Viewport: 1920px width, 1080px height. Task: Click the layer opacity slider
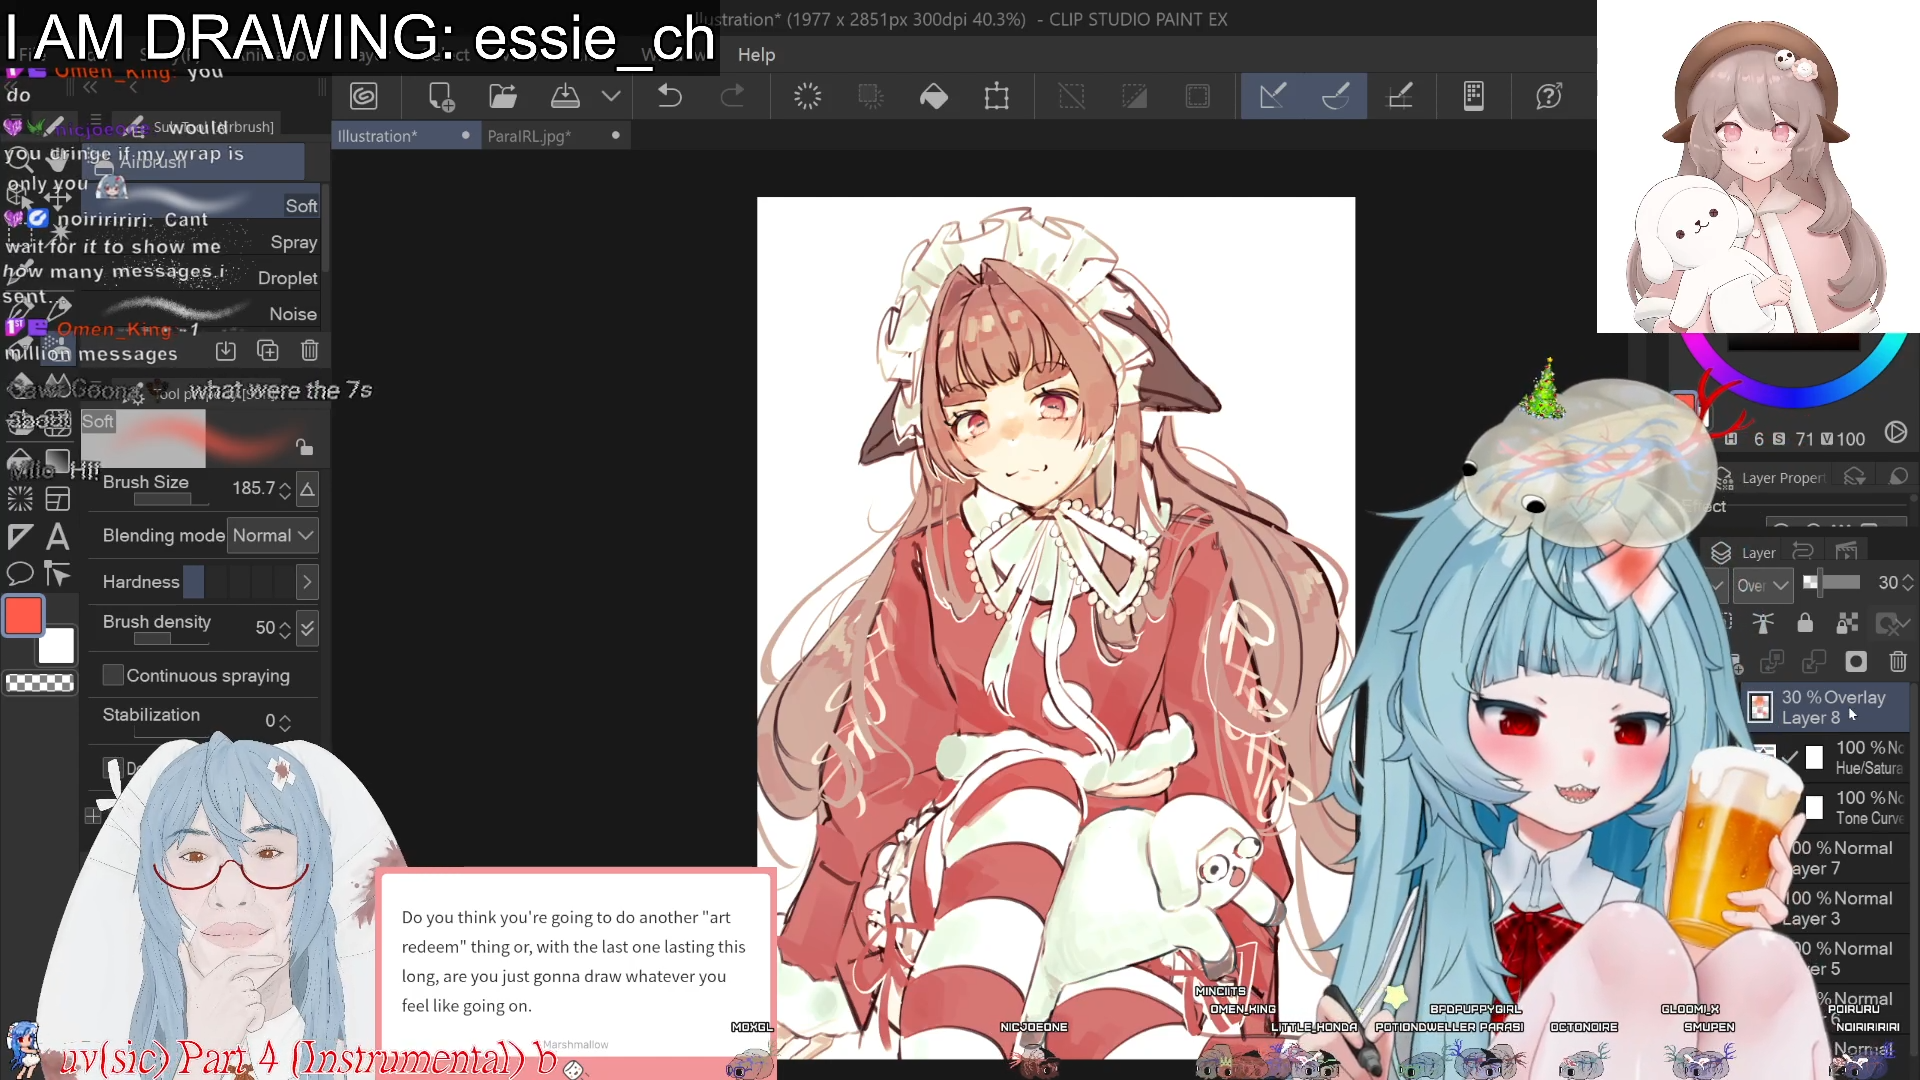click(x=1833, y=582)
